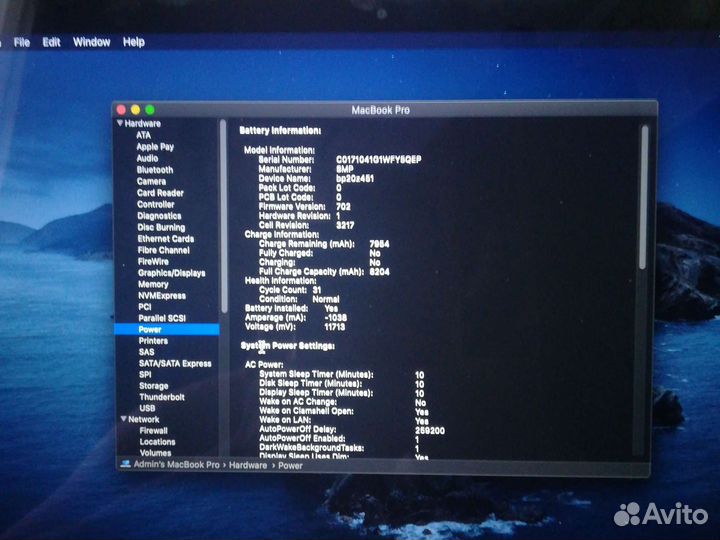Click the Battery Information heading
The height and width of the screenshot is (540, 720).
pos(280,130)
